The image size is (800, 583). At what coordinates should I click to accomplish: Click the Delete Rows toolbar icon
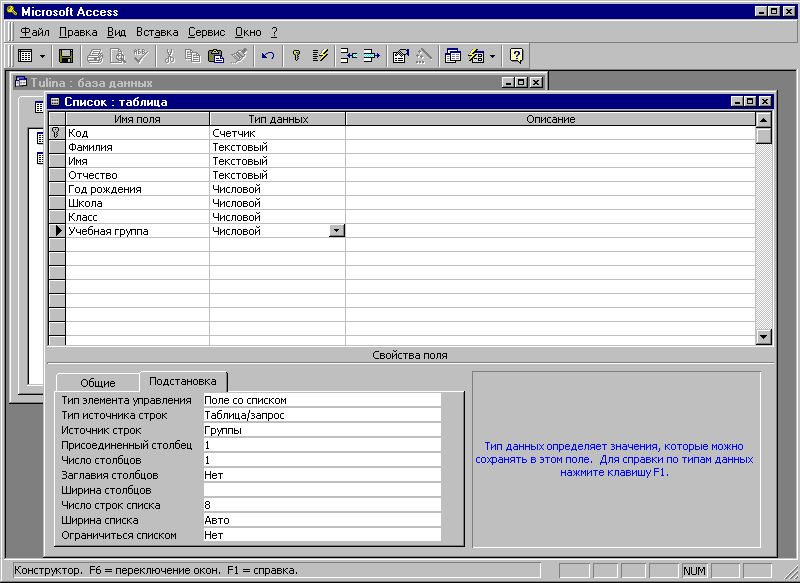point(372,56)
